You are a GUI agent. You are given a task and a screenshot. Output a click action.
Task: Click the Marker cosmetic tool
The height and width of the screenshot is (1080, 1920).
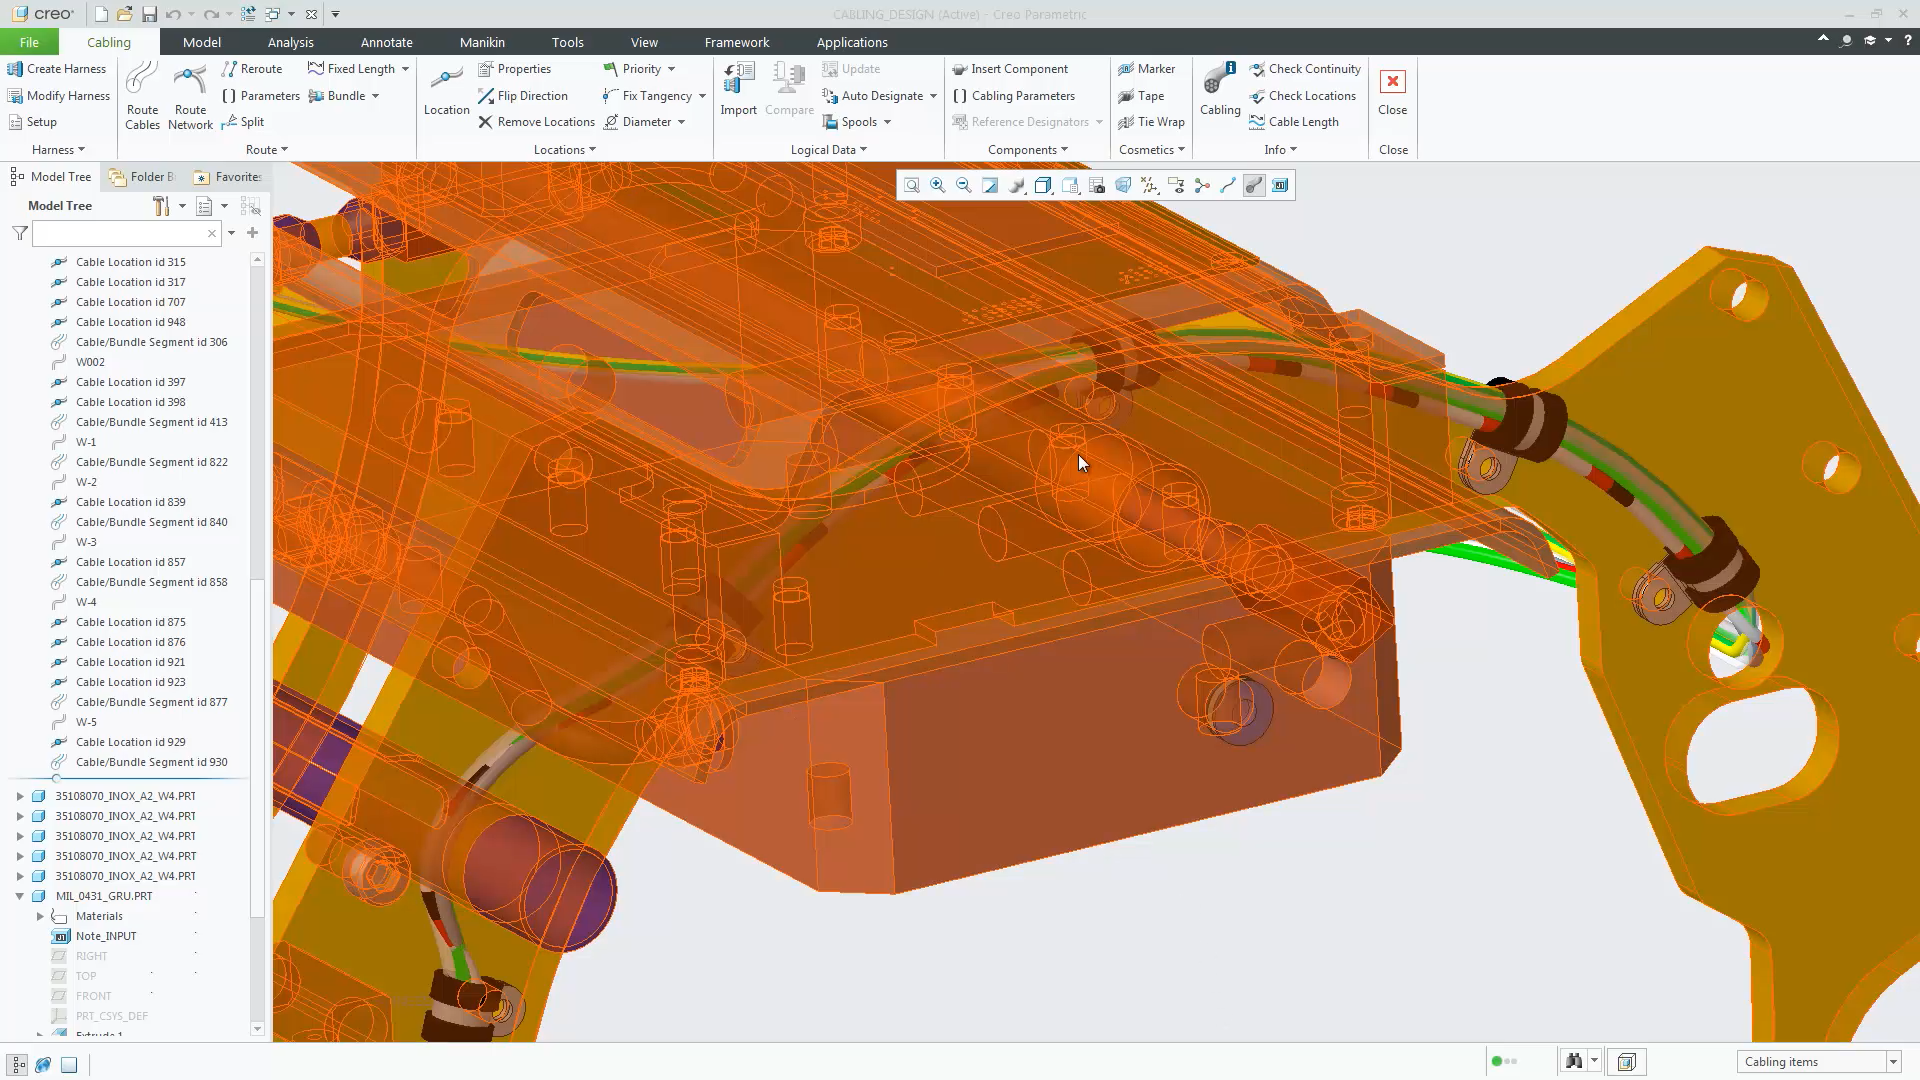(1146, 69)
